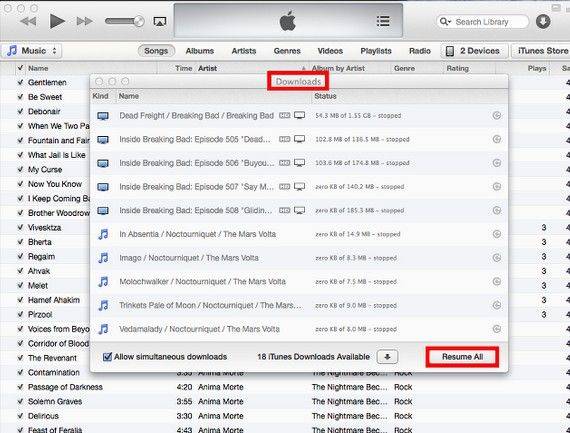Click Resume All in Downloads window
This screenshot has width=570, height=433.
pos(462,357)
